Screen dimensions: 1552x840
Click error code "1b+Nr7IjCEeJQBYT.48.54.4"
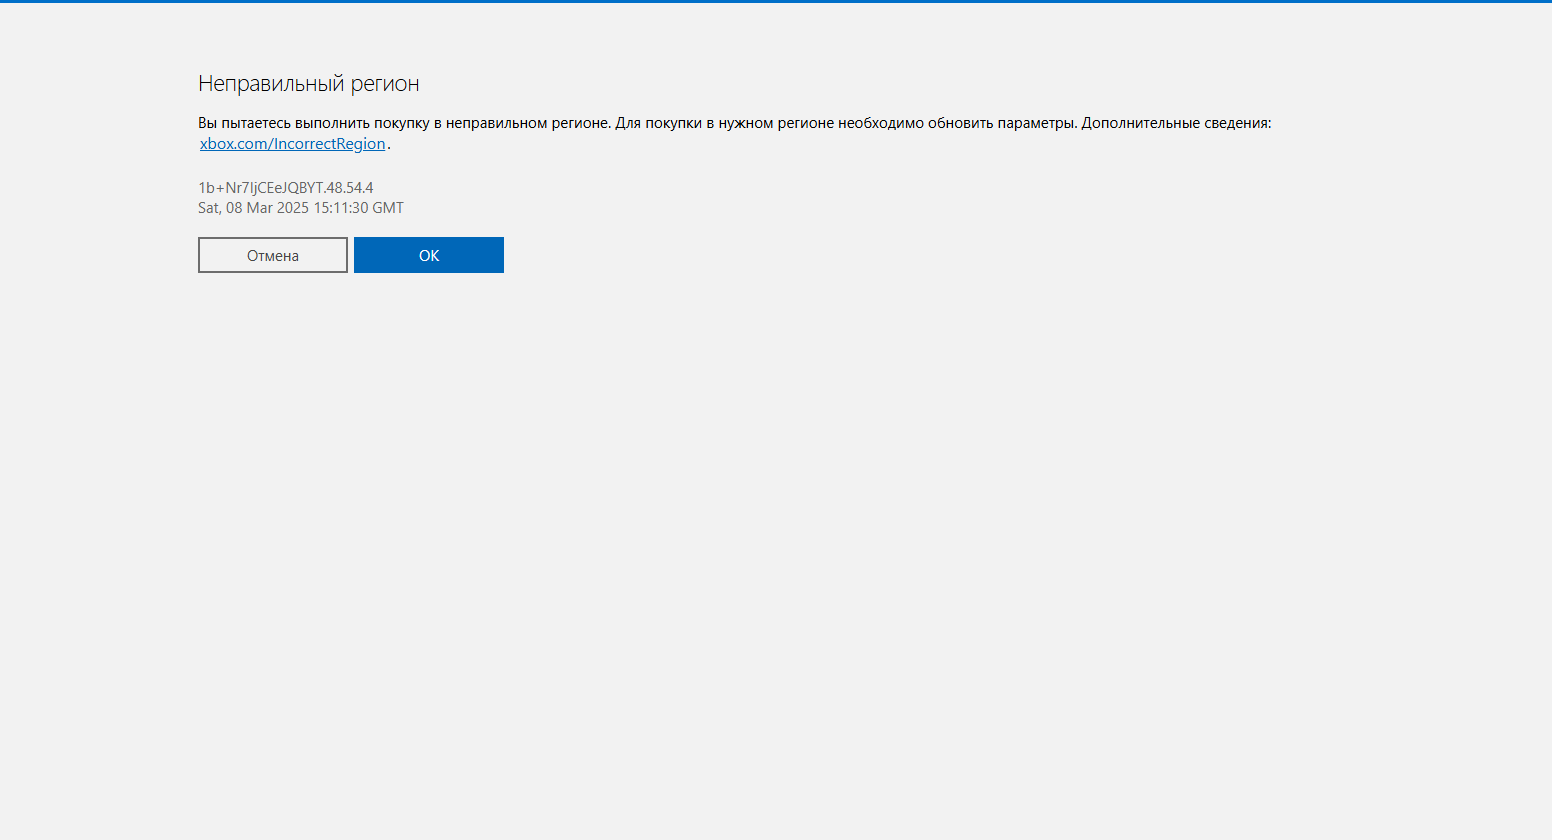click(x=286, y=188)
